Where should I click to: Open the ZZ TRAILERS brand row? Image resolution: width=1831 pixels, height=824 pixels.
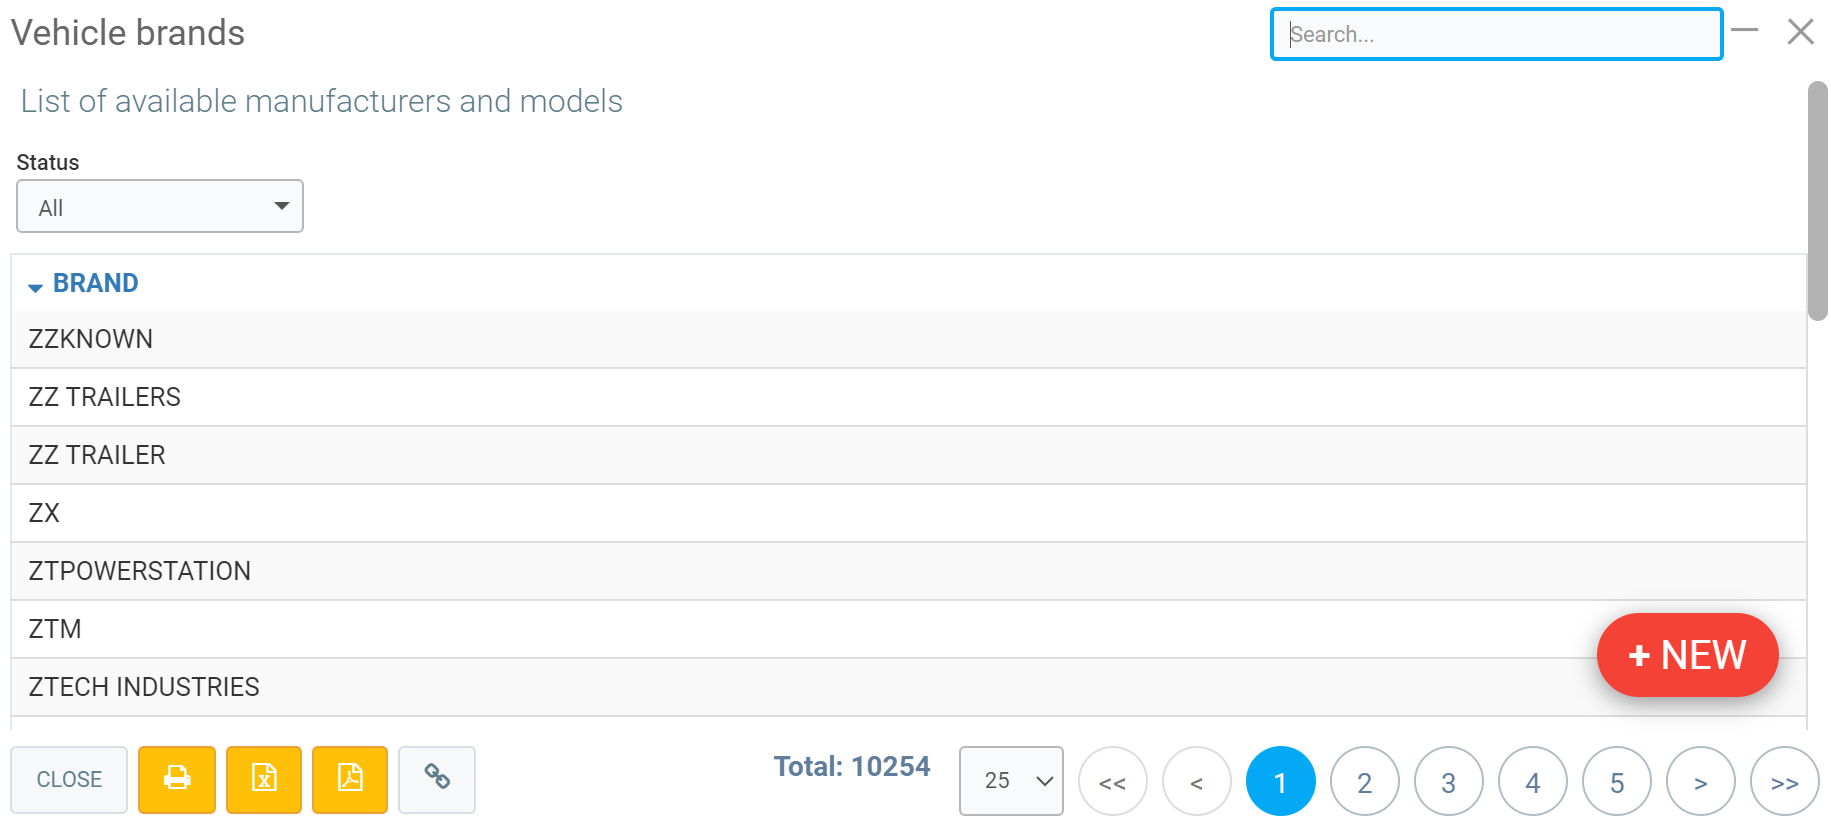click(105, 397)
